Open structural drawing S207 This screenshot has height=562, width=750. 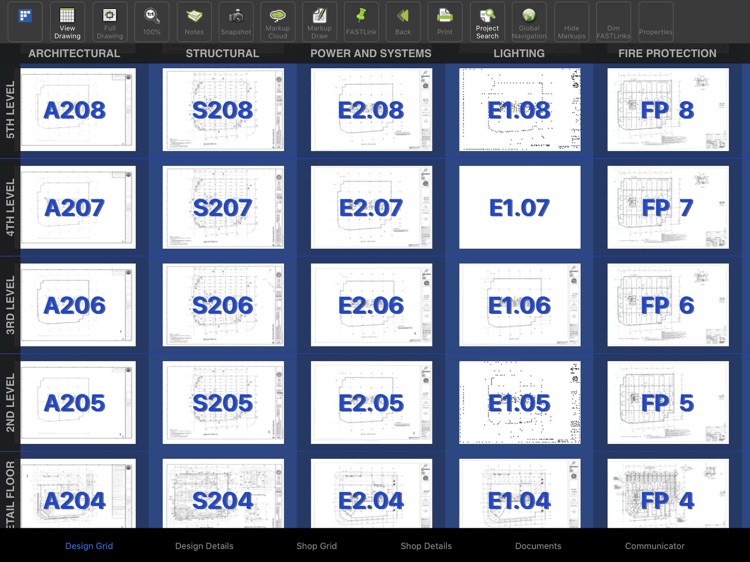tap(223, 207)
